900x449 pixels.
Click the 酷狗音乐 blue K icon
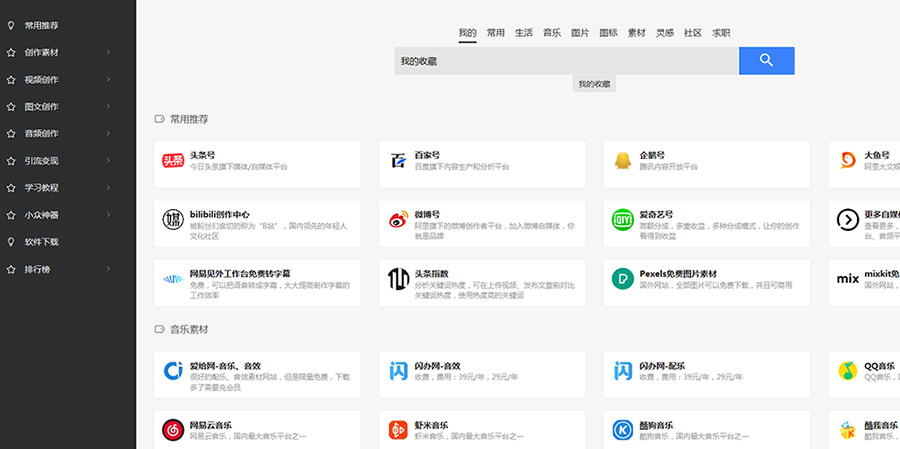tap(622, 430)
